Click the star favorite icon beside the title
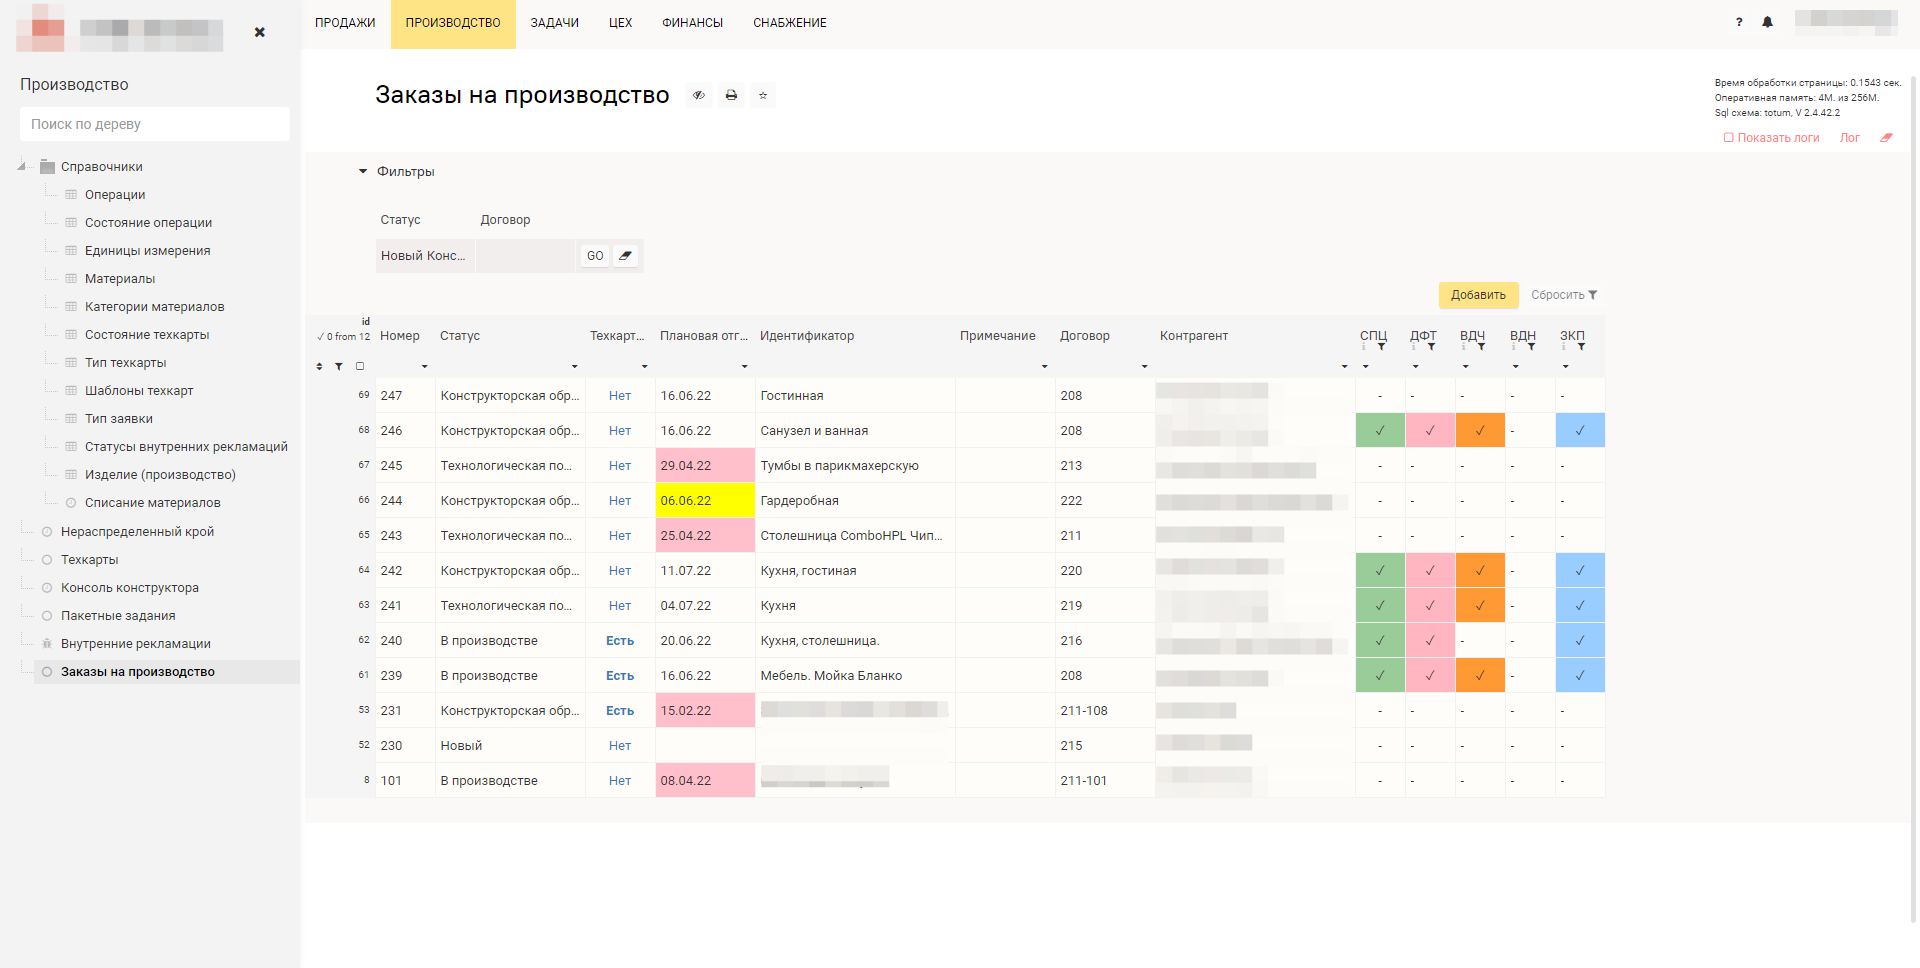1920x968 pixels. click(x=763, y=95)
